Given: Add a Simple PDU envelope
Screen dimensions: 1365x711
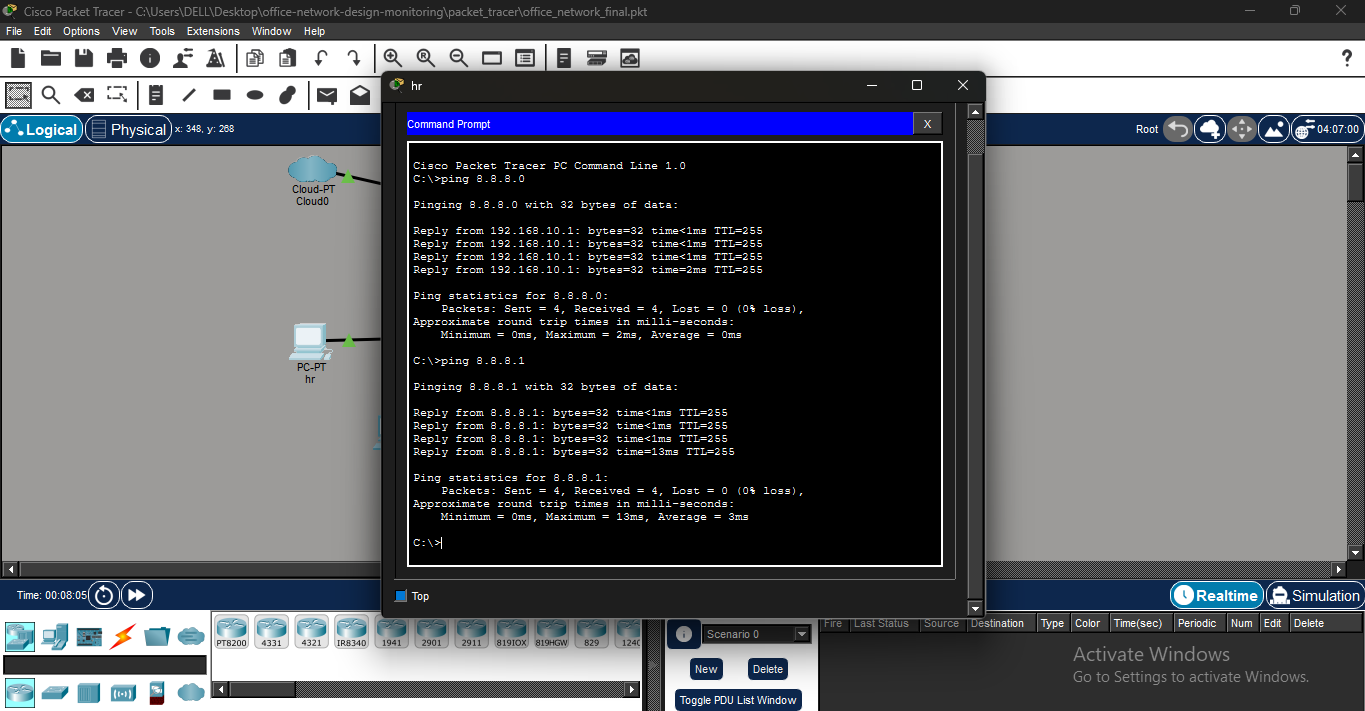Looking at the screenshot, I should pos(327,95).
